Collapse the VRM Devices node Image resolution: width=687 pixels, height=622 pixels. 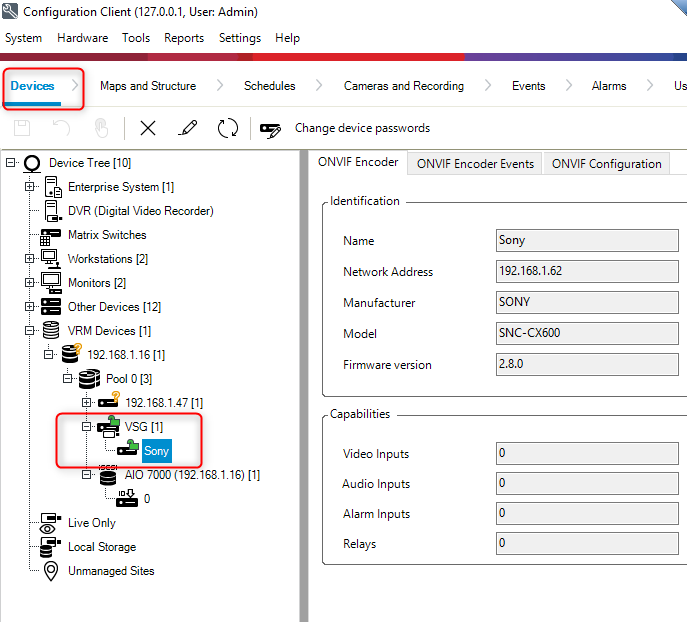30,331
